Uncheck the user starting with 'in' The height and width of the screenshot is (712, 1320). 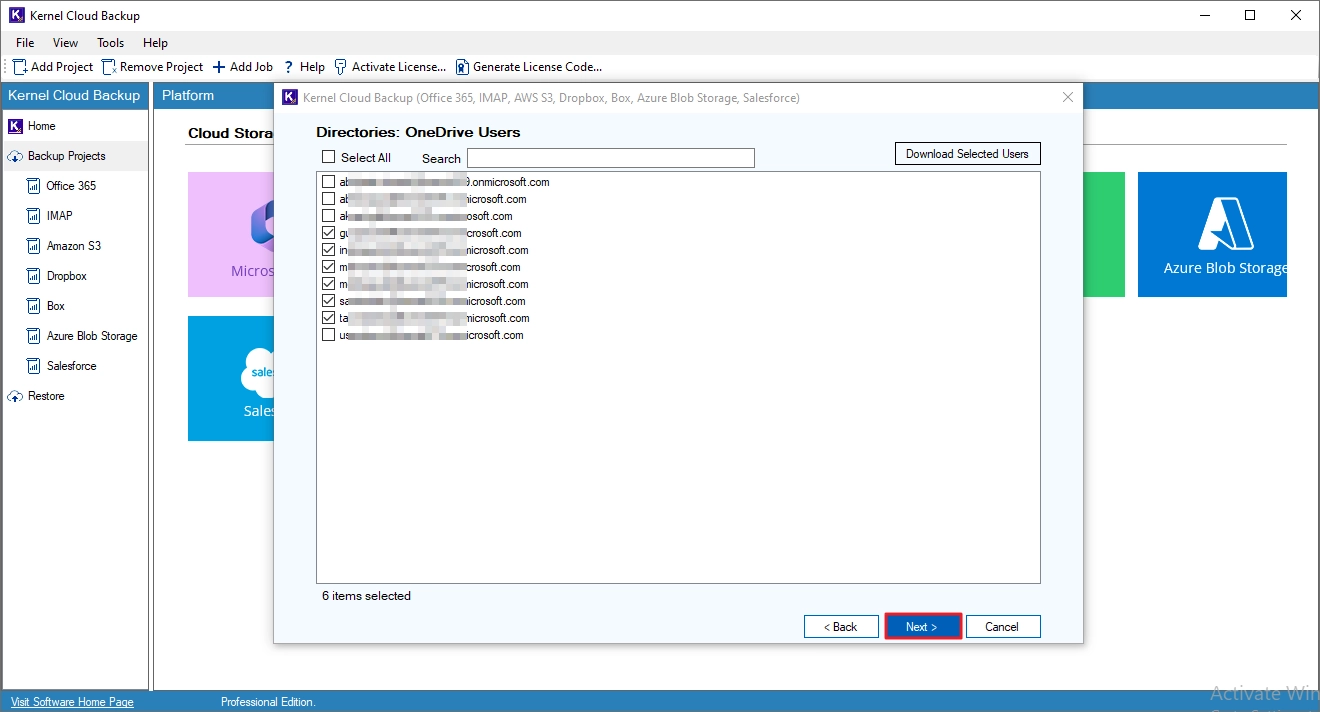click(x=328, y=250)
